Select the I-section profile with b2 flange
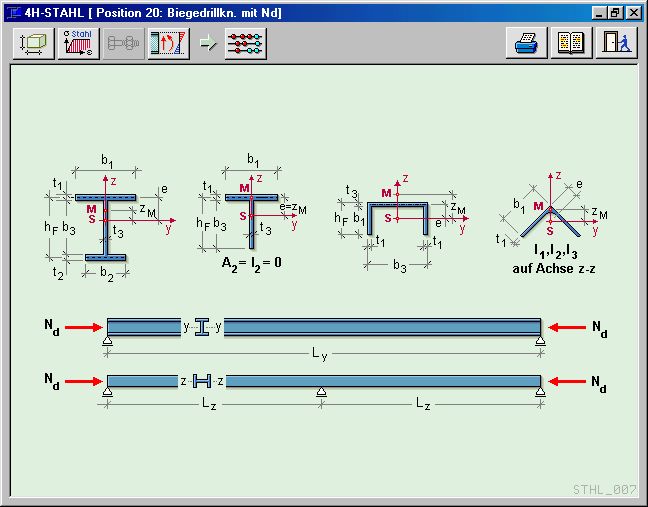 [104, 225]
